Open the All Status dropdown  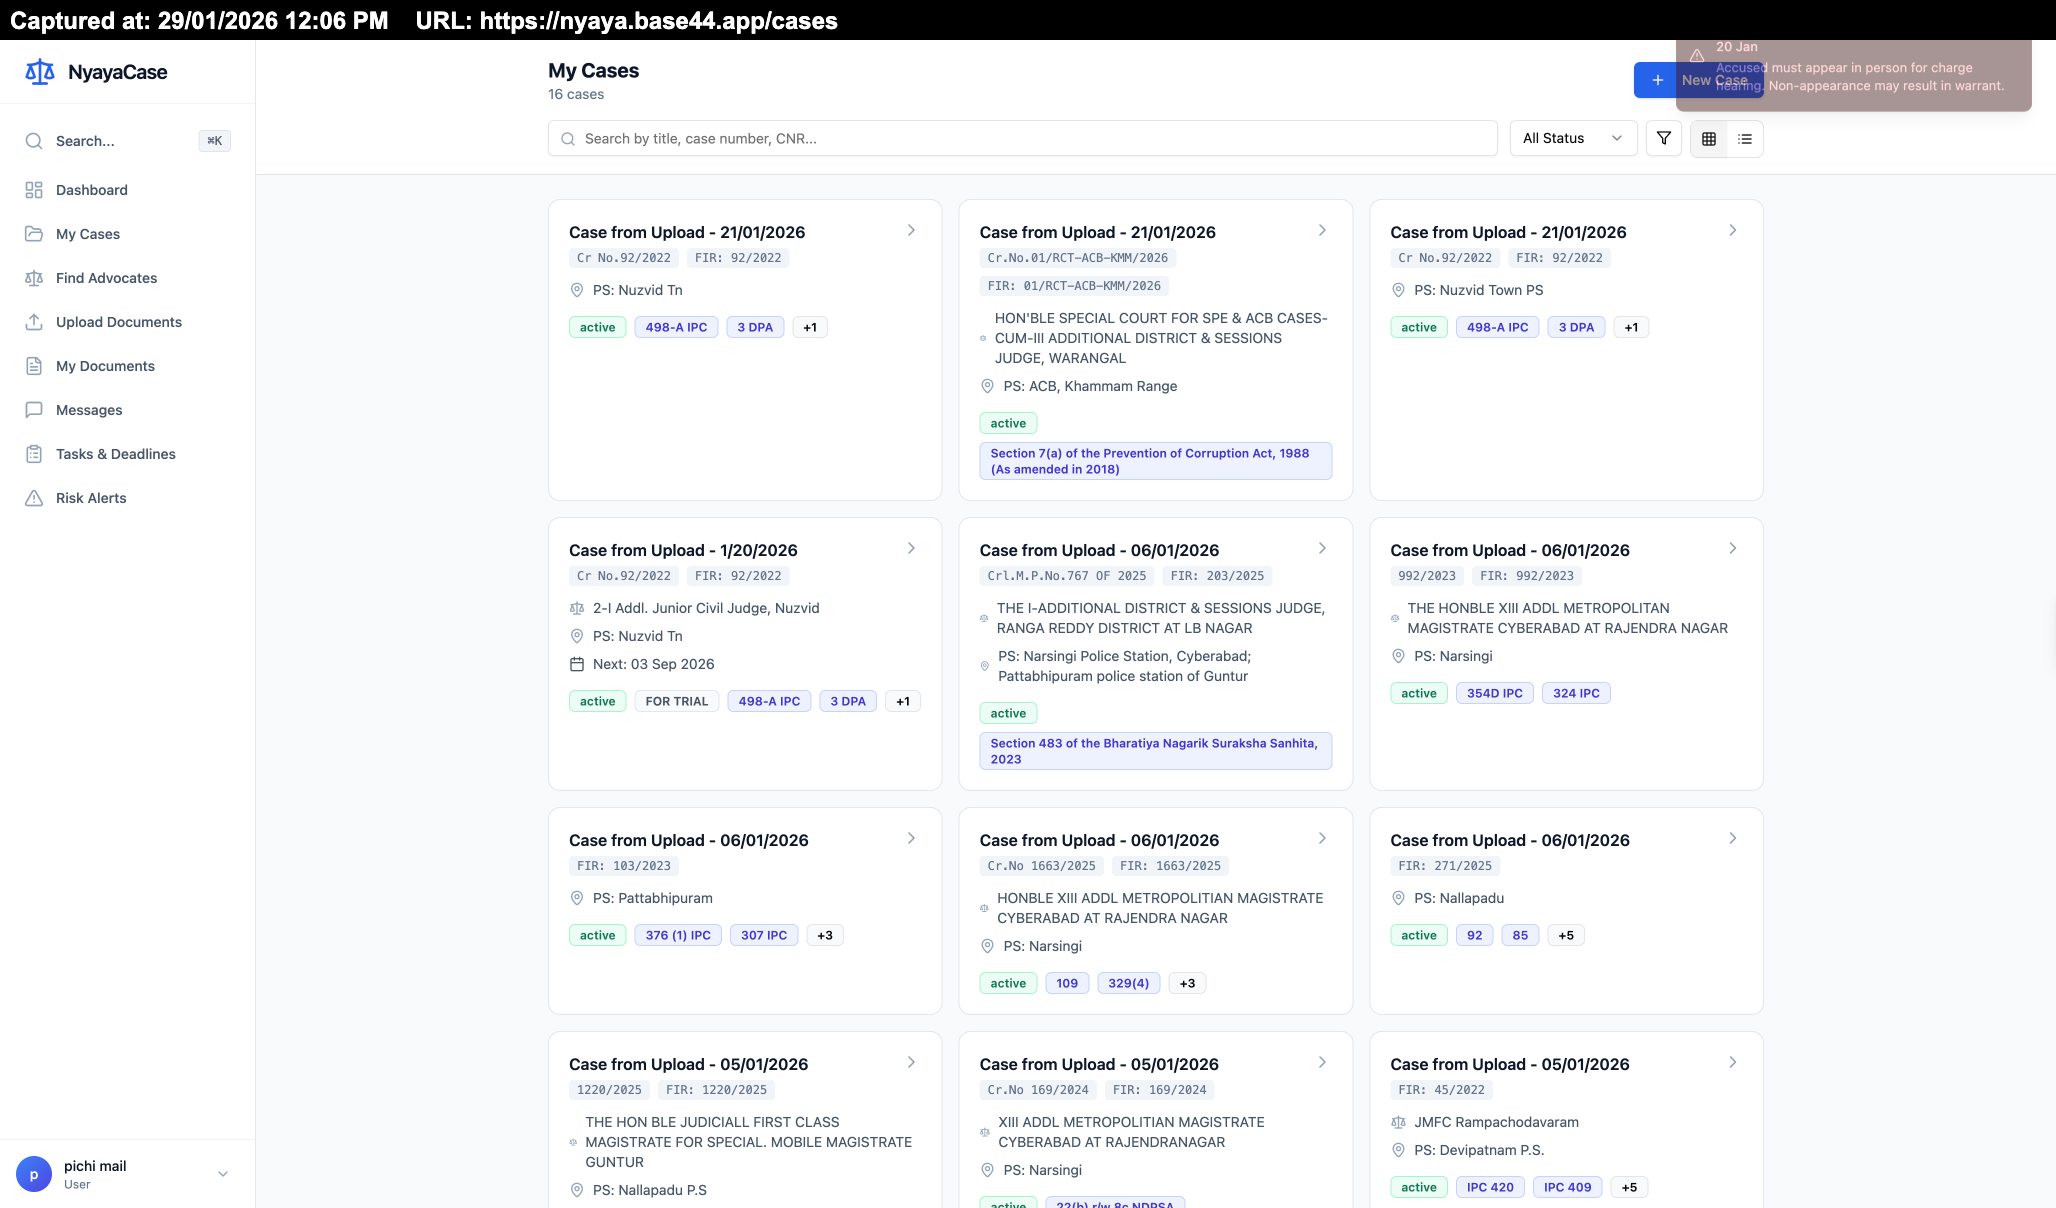click(1573, 138)
